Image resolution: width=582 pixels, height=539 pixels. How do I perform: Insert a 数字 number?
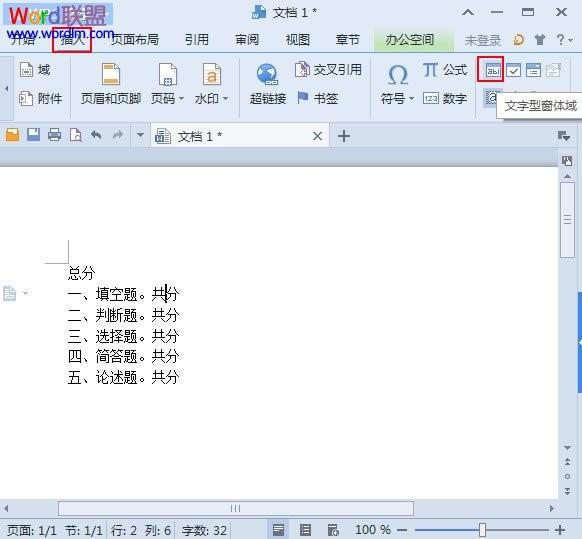[445, 99]
